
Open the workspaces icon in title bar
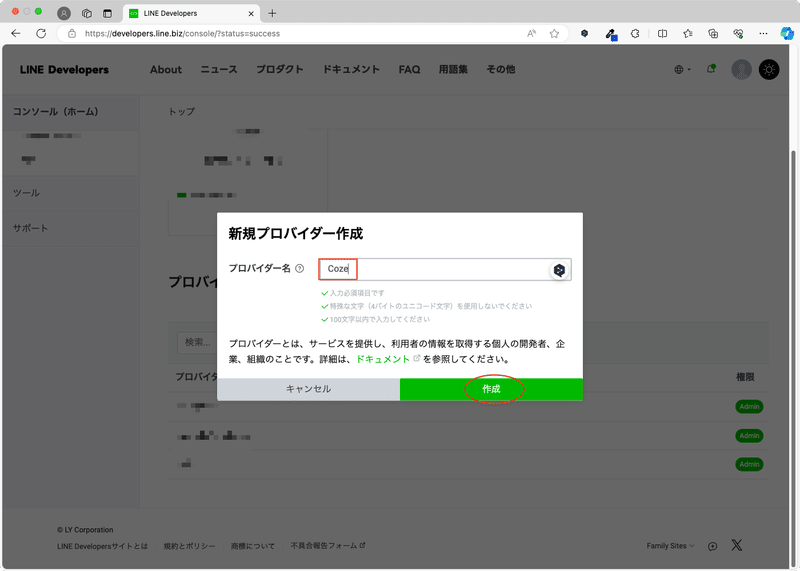pyautogui.click(x=87, y=13)
